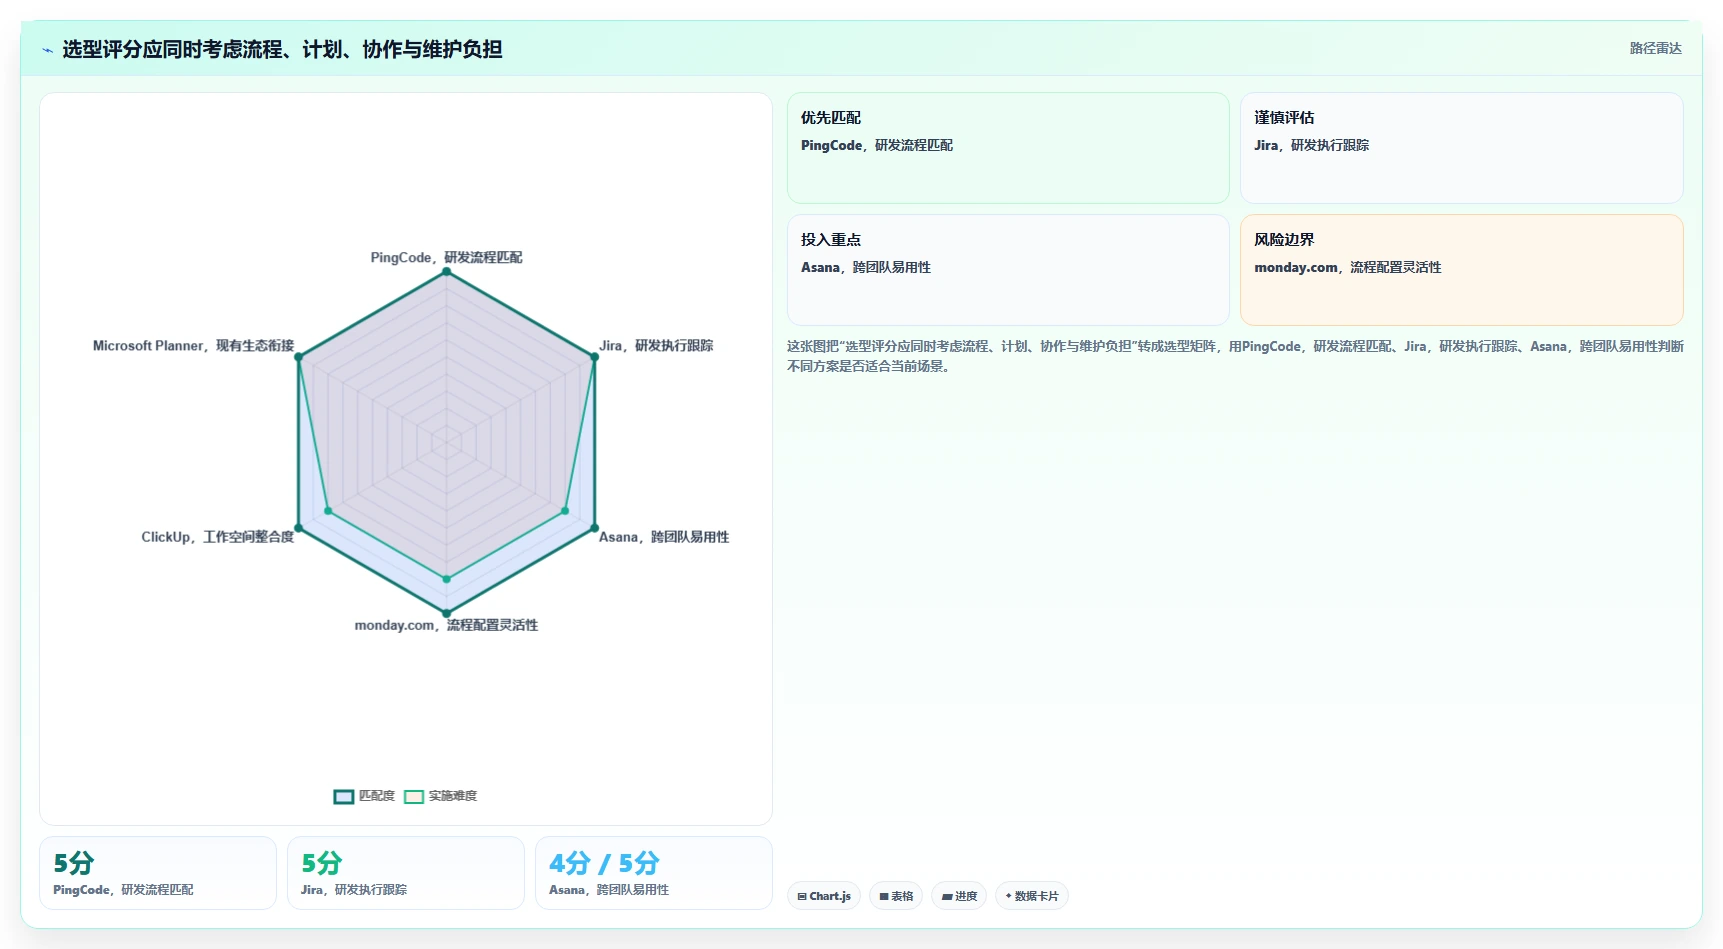Click the radar axis label Microsoft Planner，现有生态衔接
The height and width of the screenshot is (949, 1723).
(x=194, y=345)
